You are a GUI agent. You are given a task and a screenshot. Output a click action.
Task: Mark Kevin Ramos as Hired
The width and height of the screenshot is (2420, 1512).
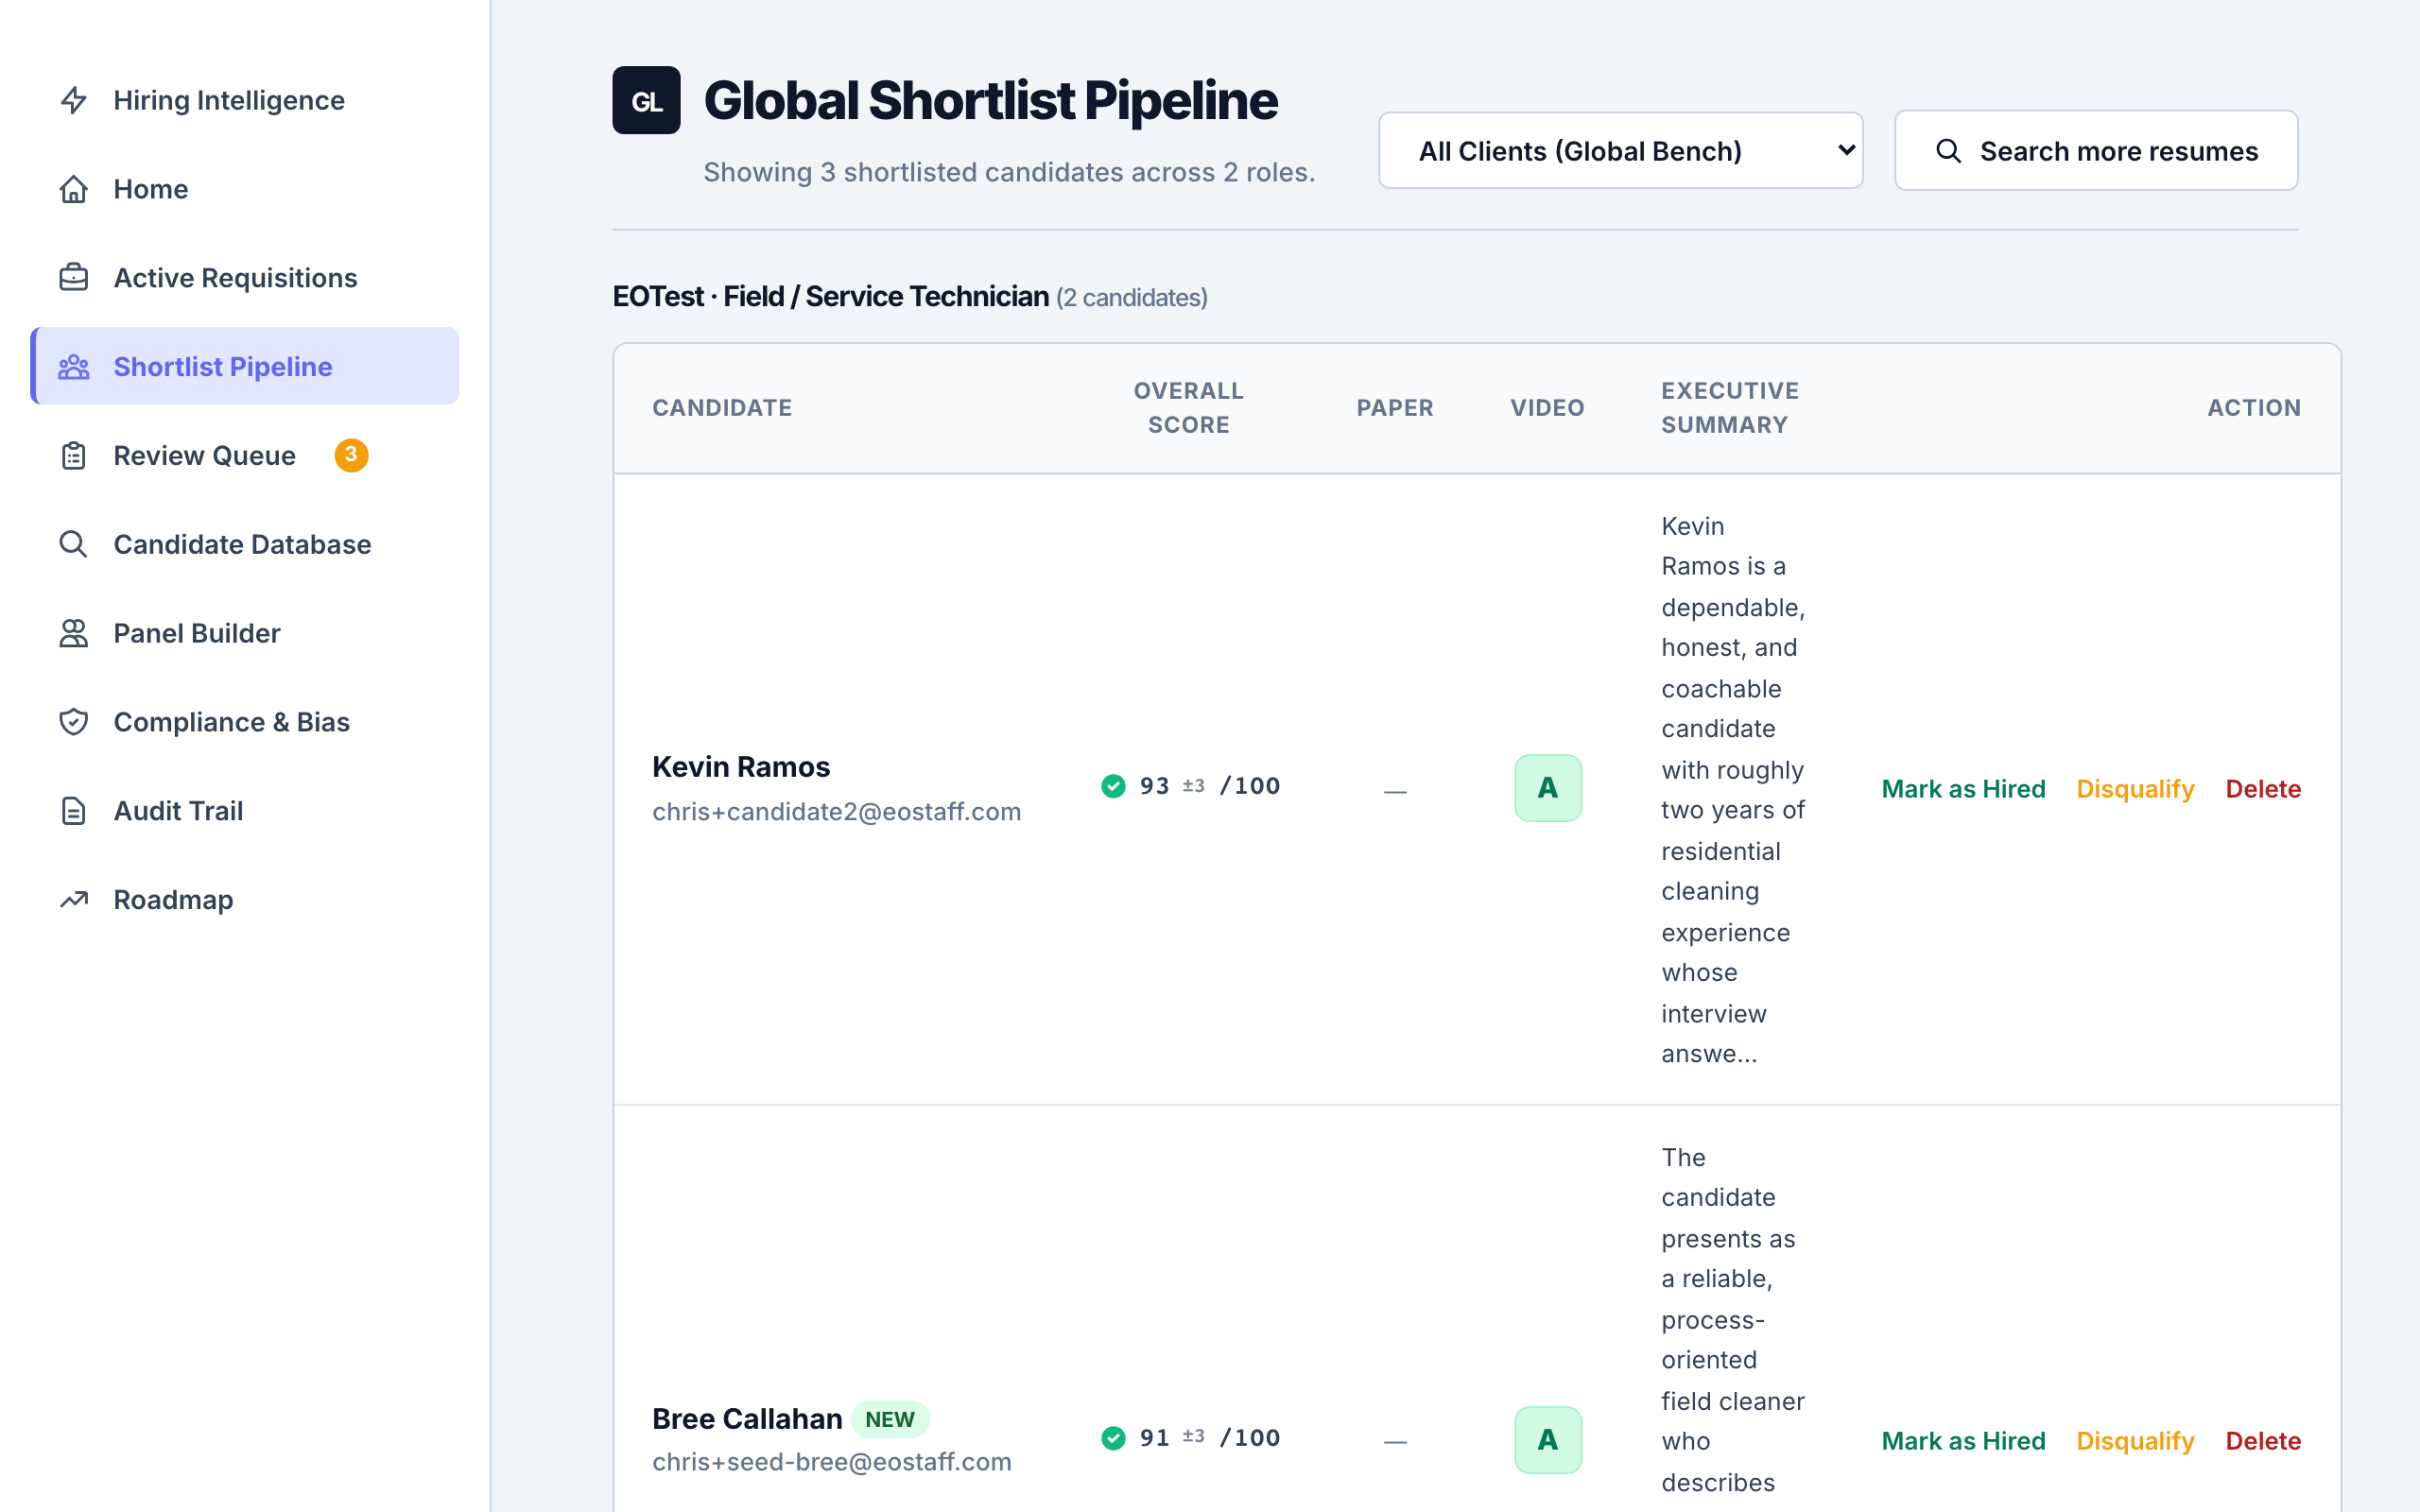1963,789
